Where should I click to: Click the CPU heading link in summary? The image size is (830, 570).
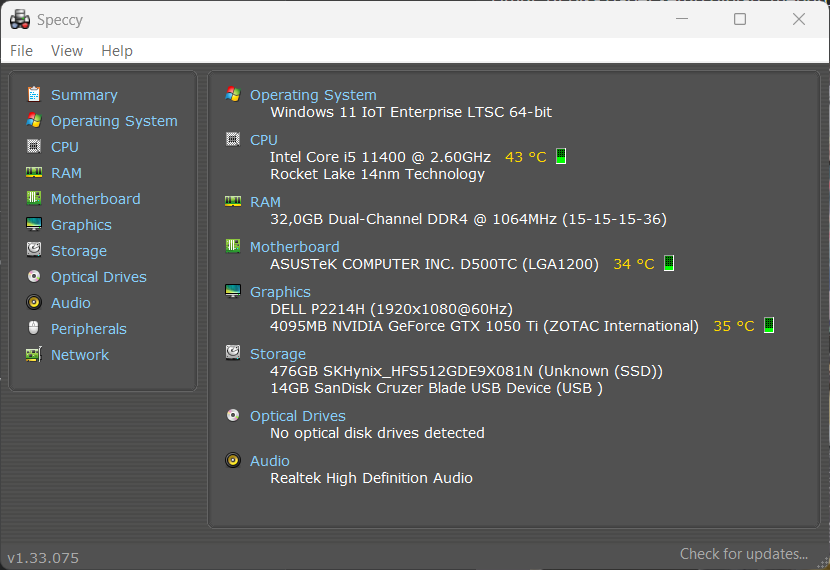tap(264, 140)
